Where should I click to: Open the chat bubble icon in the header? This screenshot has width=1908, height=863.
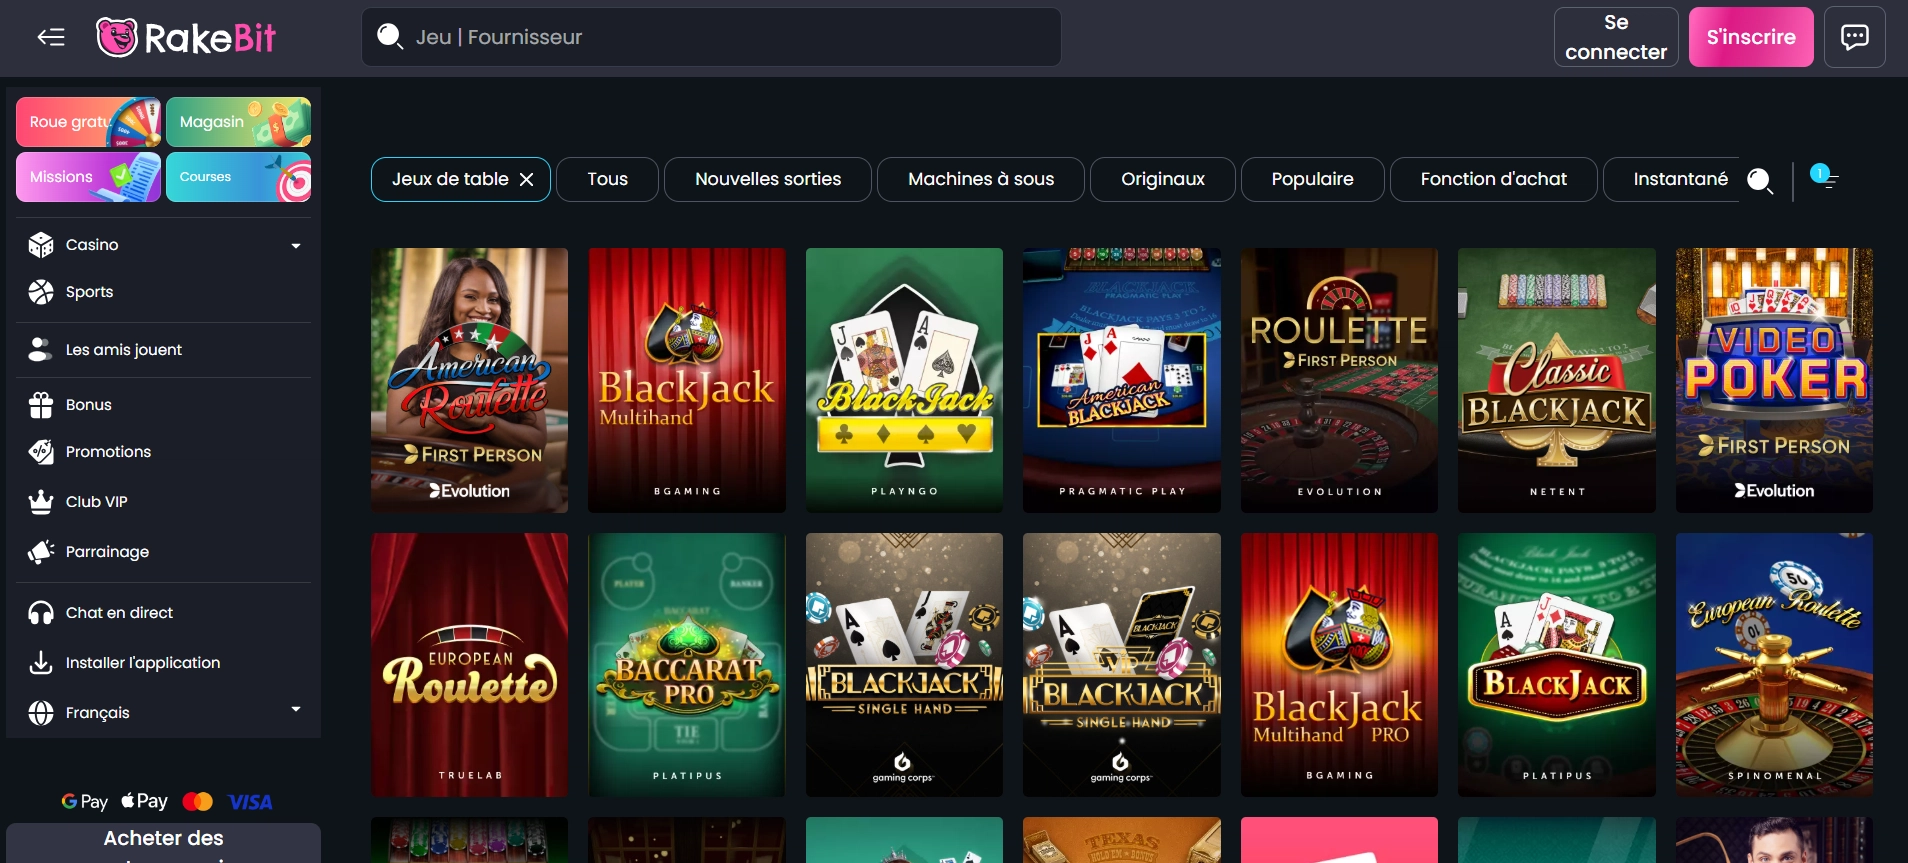1854,38
